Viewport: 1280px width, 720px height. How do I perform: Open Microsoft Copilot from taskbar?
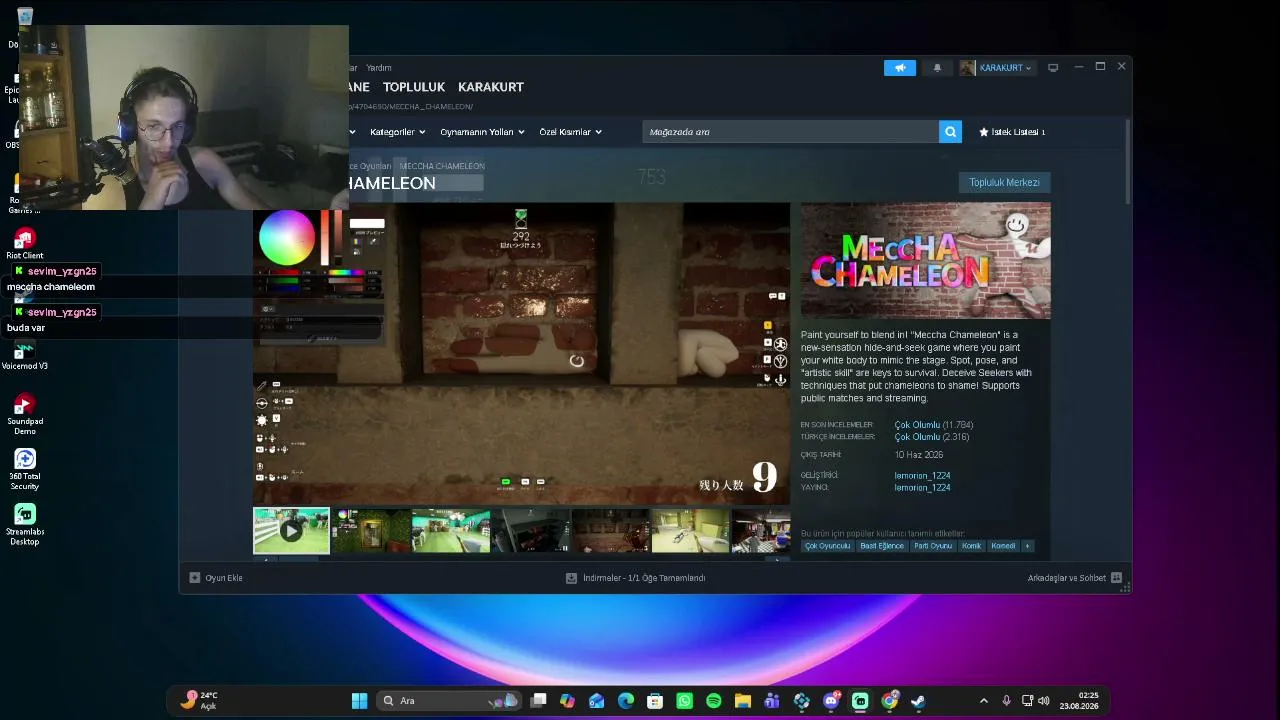pyautogui.click(x=568, y=701)
